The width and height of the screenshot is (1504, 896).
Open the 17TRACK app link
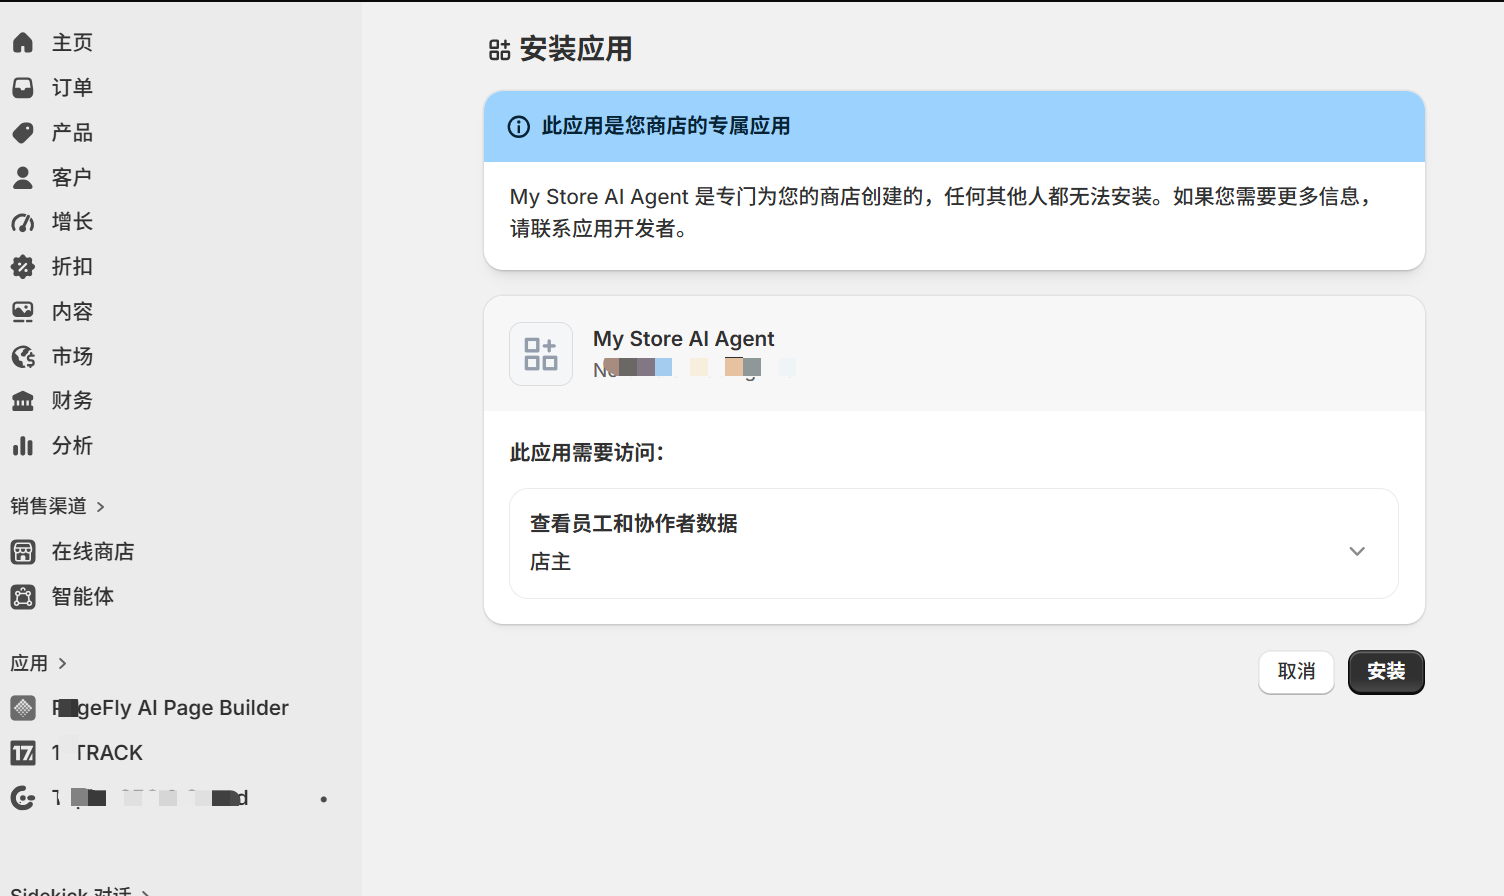(97, 752)
